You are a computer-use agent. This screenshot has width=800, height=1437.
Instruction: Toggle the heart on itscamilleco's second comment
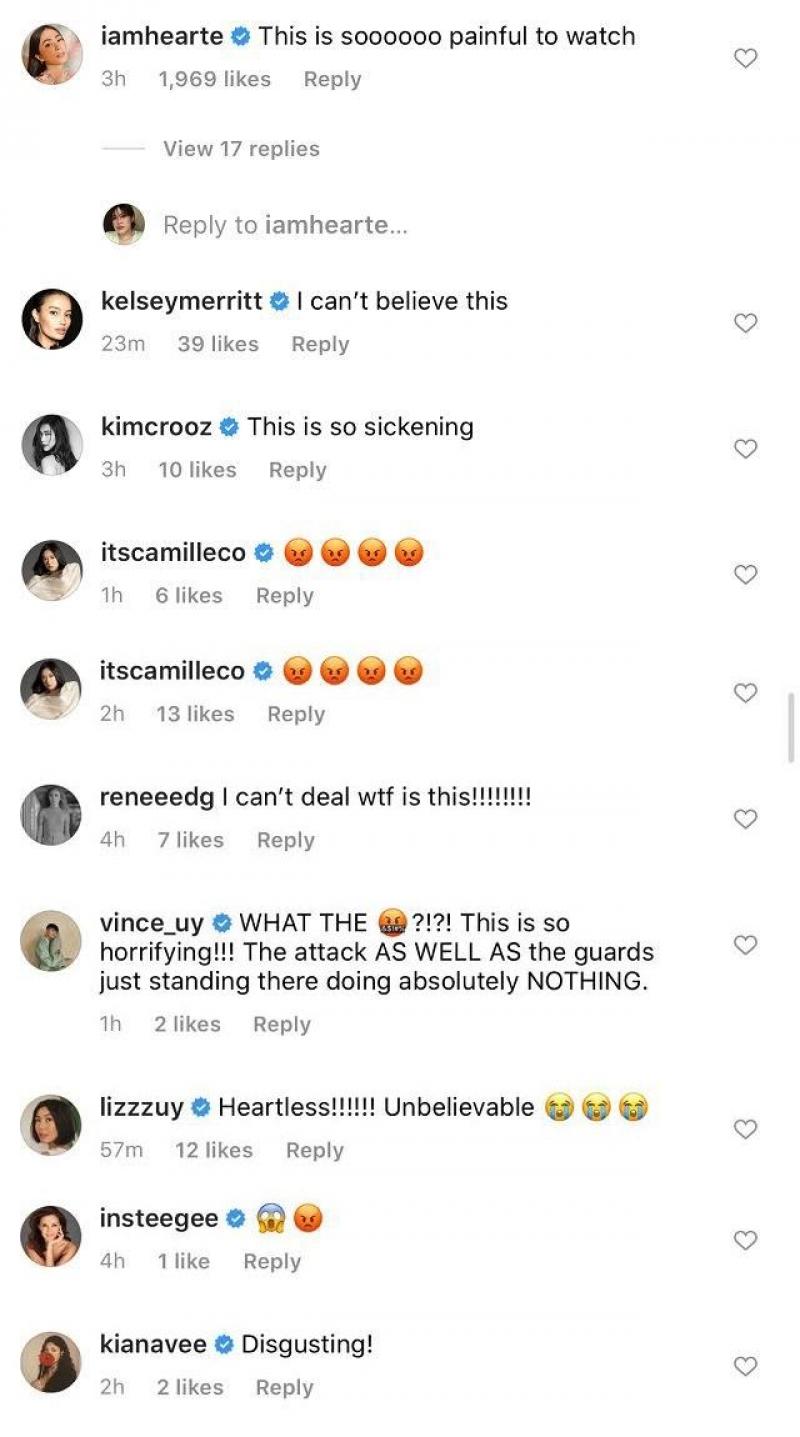click(x=745, y=692)
